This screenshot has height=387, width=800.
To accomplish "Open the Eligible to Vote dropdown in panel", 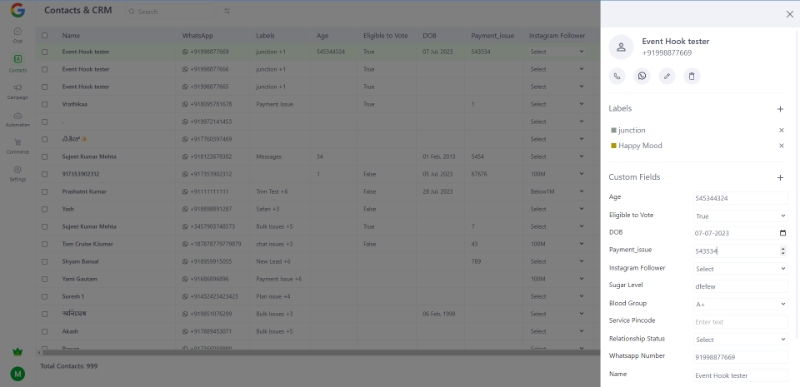I will (740, 216).
